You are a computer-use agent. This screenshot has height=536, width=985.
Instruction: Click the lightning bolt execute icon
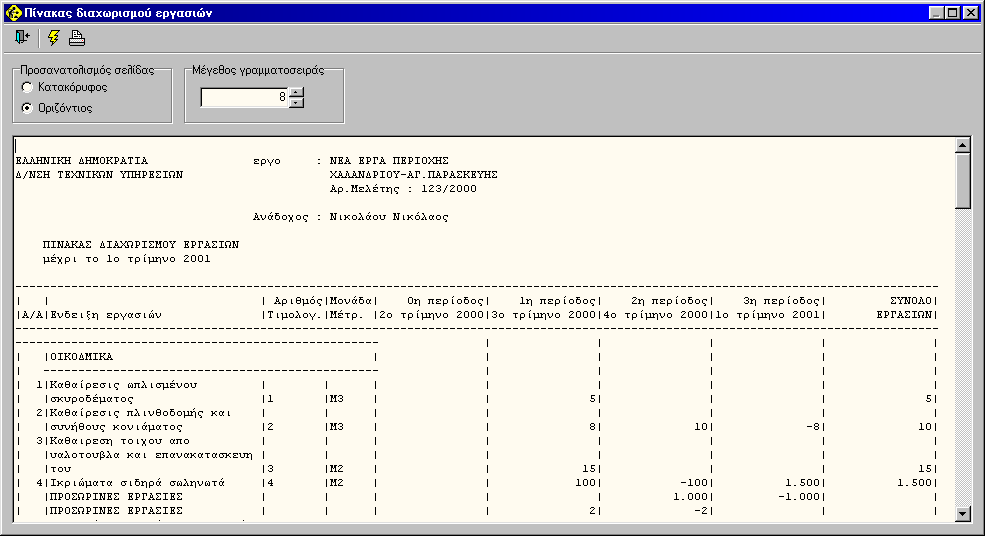click(x=54, y=38)
